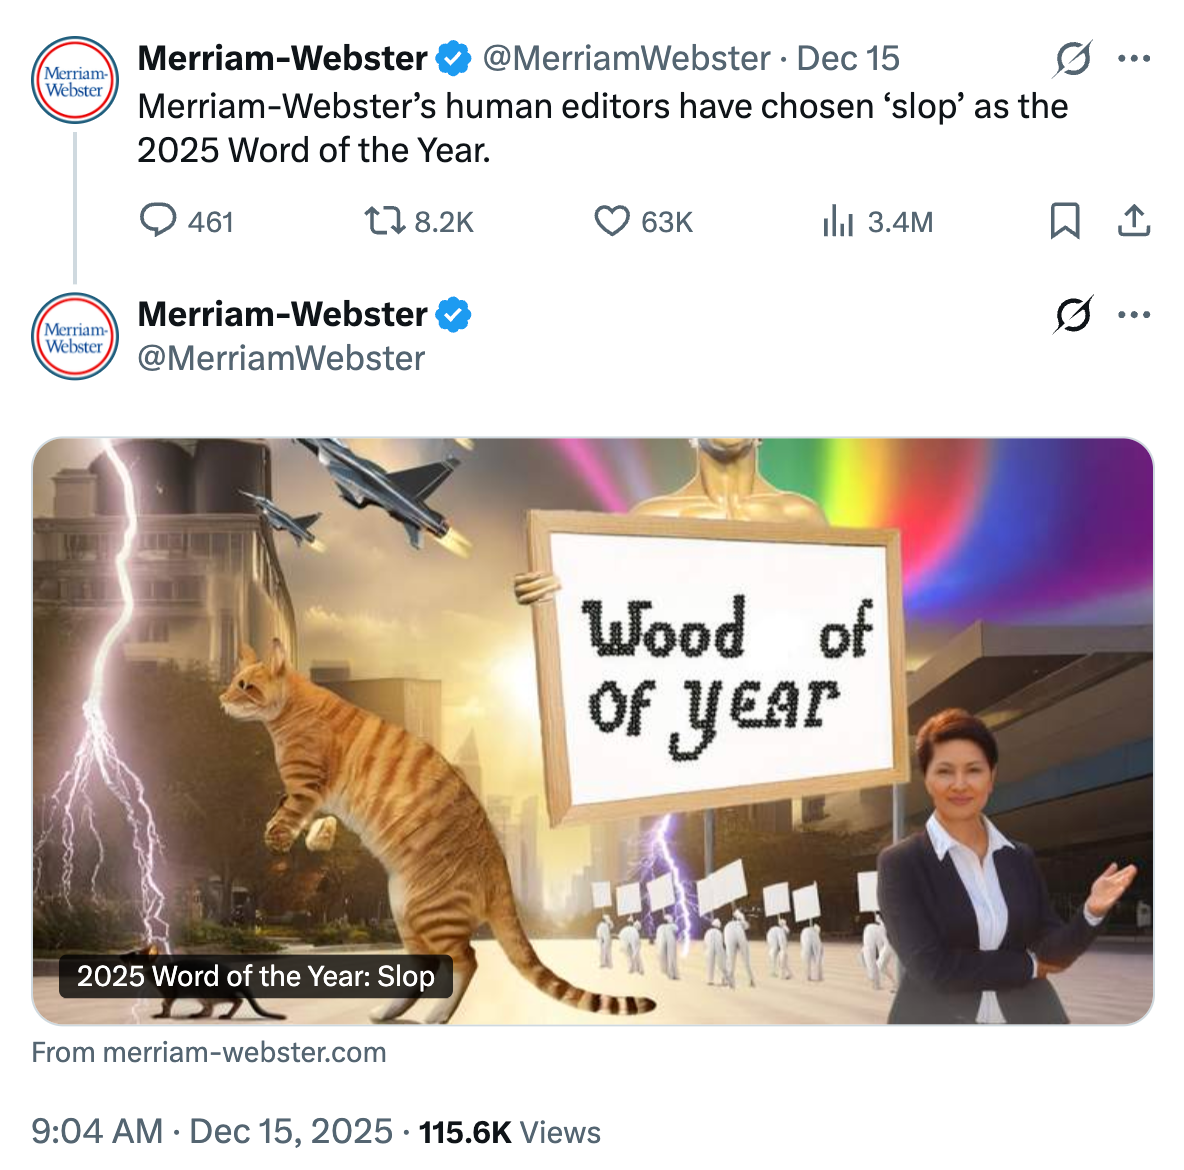Click the @MerriamWebster handle on second tweet
Image resolution: width=1184 pixels, height=1170 pixels.
point(281,358)
